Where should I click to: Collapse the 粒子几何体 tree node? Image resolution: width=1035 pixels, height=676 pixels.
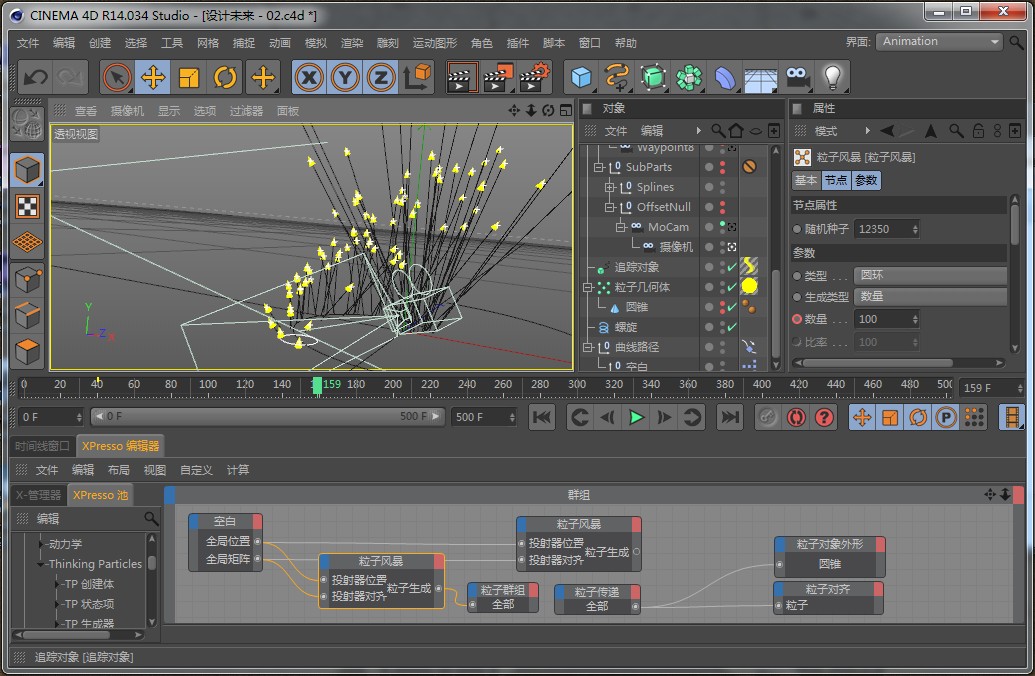pyautogui.click(x=587, y=288)
